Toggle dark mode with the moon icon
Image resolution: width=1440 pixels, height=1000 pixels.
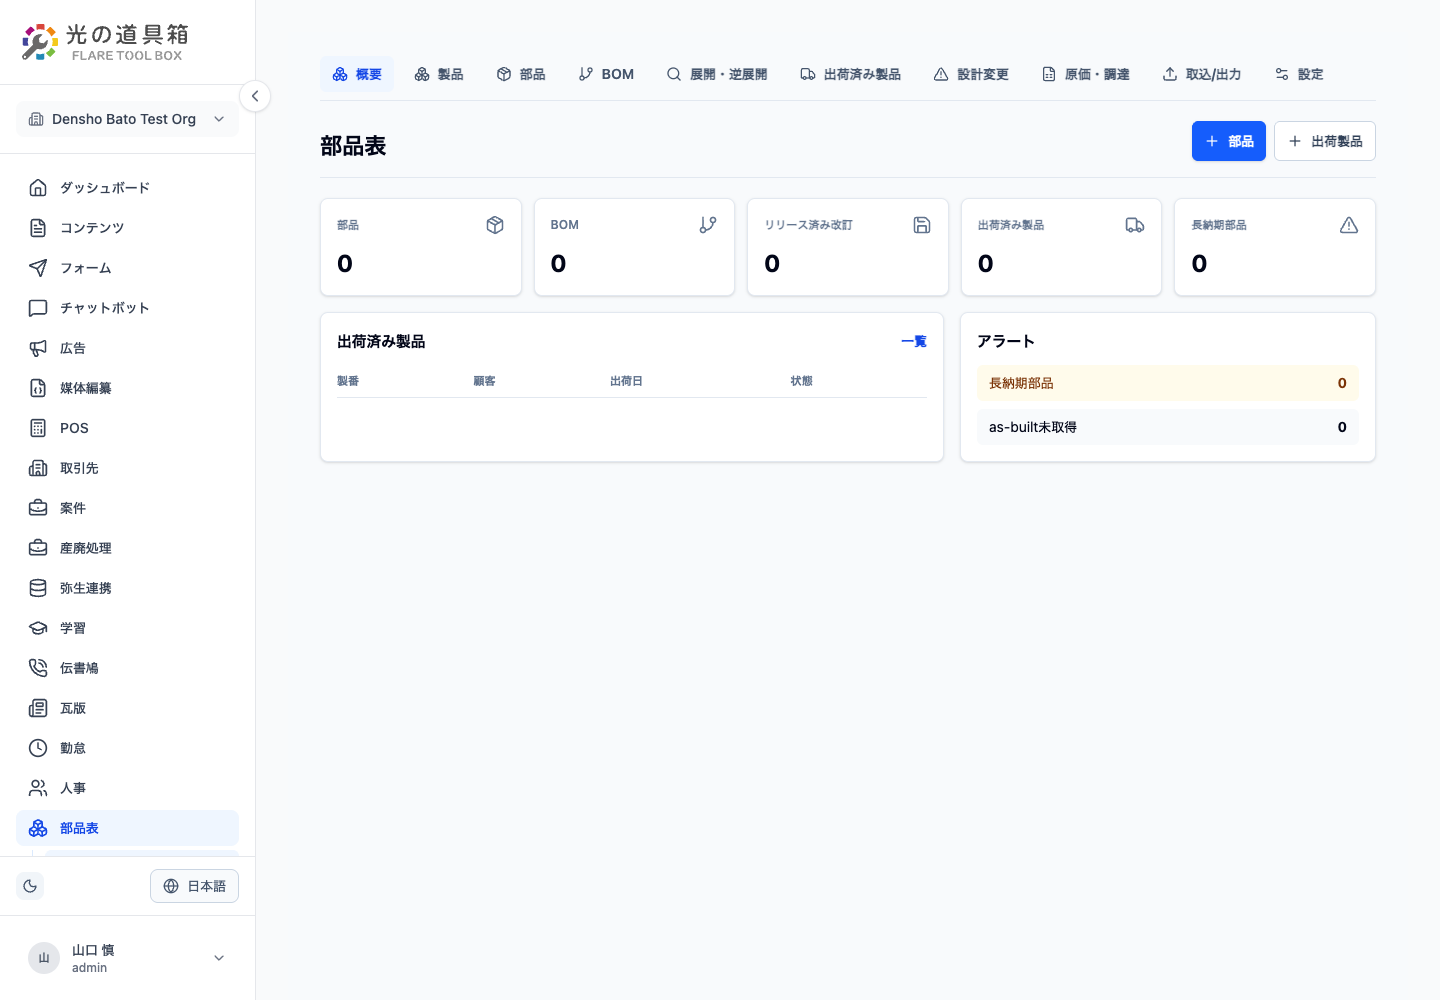pos(30,886)
